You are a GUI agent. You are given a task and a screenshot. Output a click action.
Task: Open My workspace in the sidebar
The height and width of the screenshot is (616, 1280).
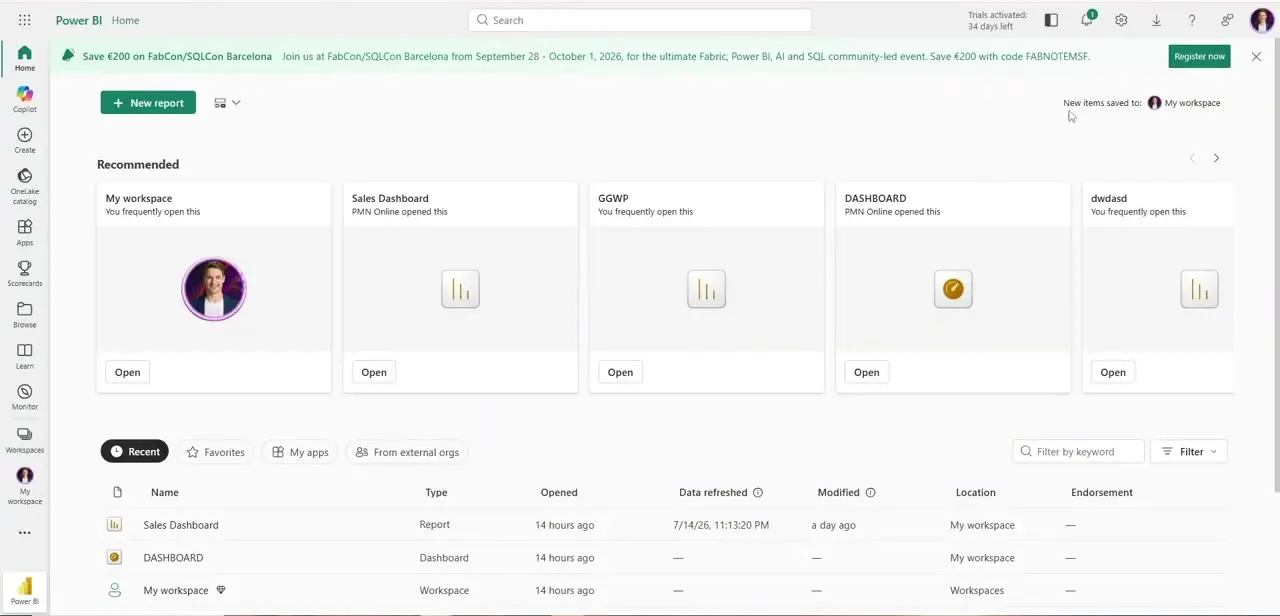24,486
